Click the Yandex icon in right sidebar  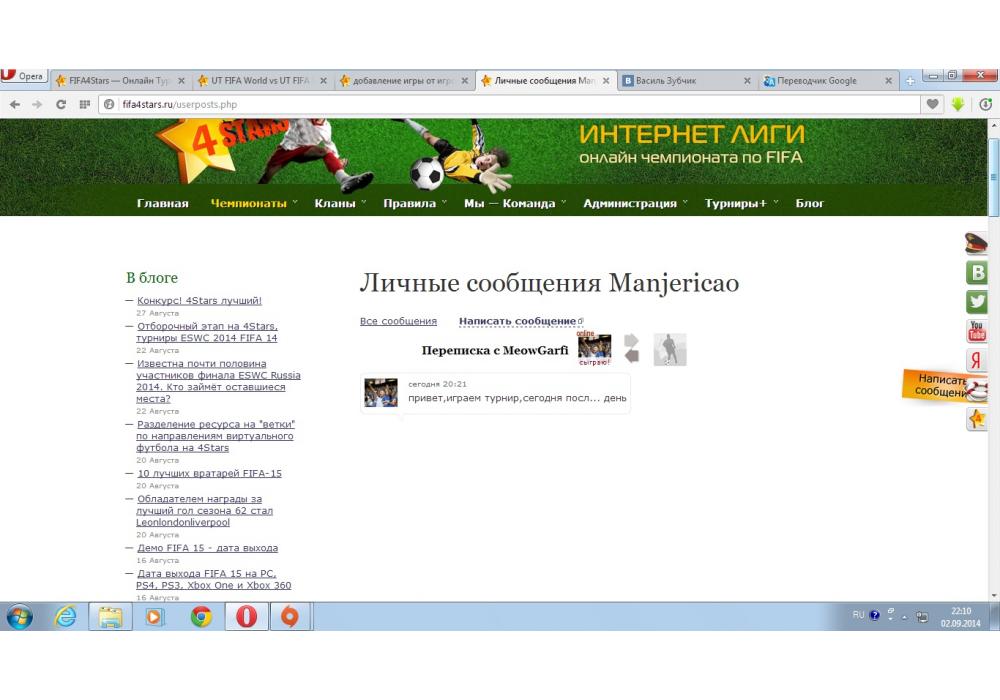[977, 361]
